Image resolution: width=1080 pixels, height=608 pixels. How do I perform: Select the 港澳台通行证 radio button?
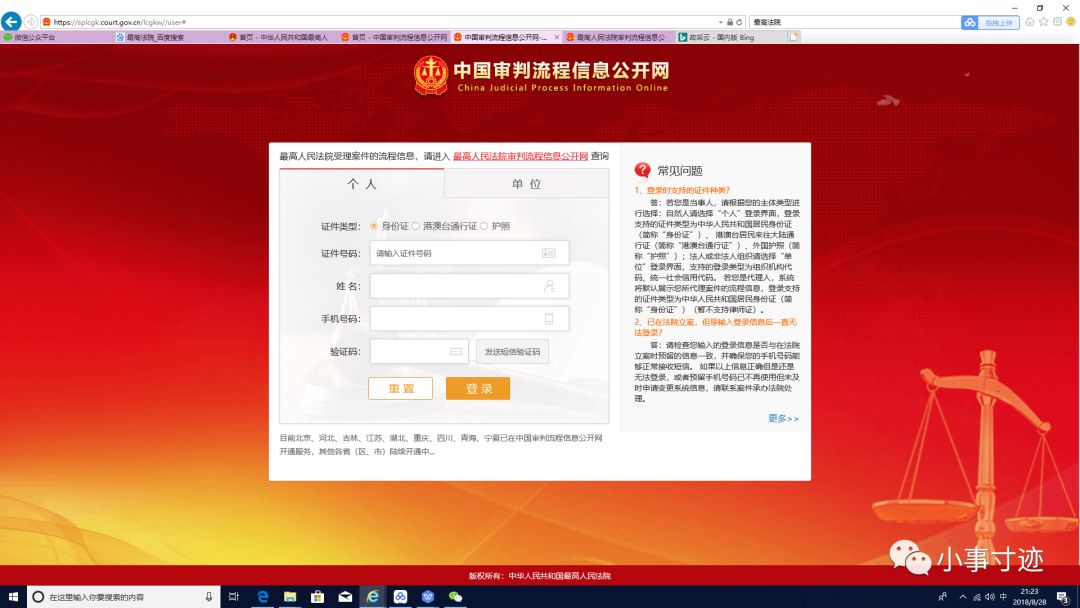(415, 226)
